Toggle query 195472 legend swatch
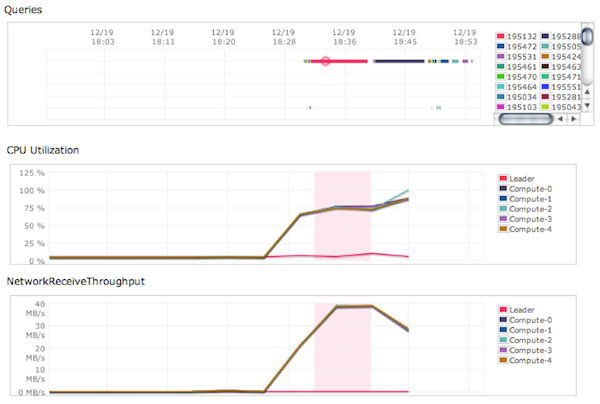 tap(501, 47)
